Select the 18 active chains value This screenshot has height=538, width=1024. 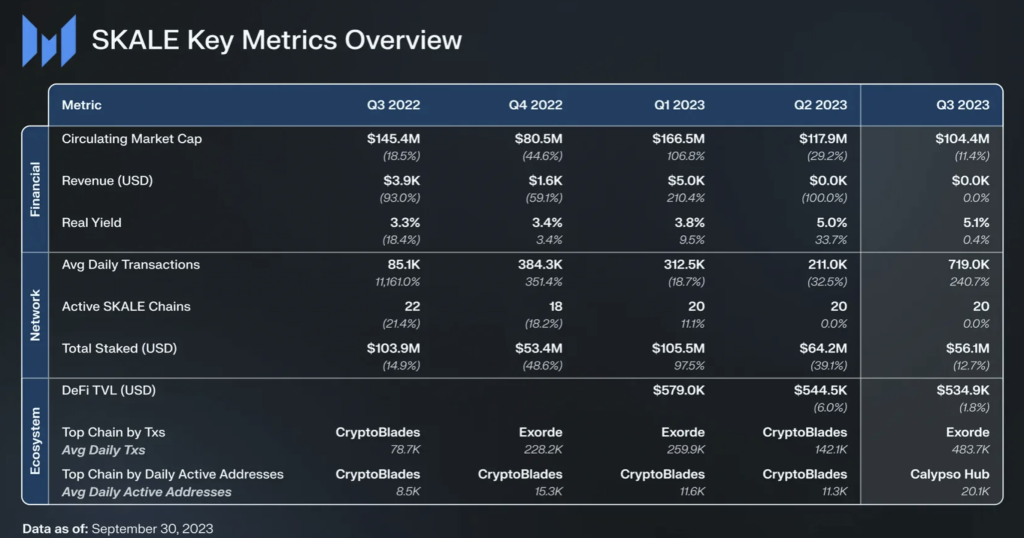[555, 307]
